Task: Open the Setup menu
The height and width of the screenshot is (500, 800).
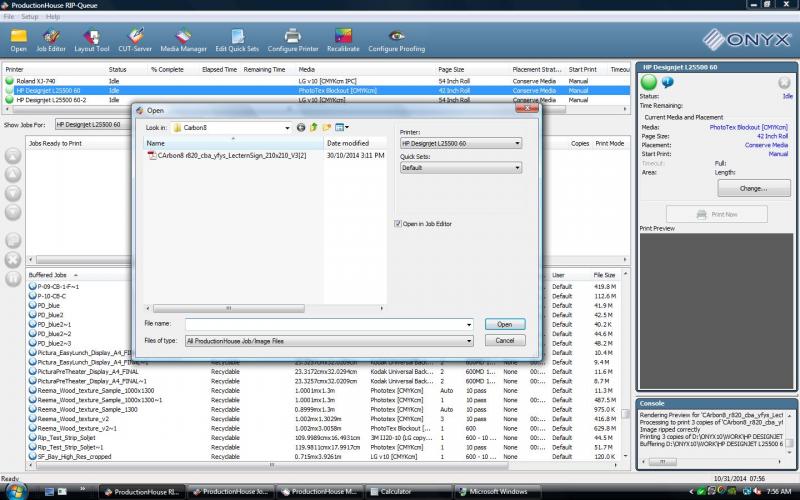Action: [x=30, y=17]
